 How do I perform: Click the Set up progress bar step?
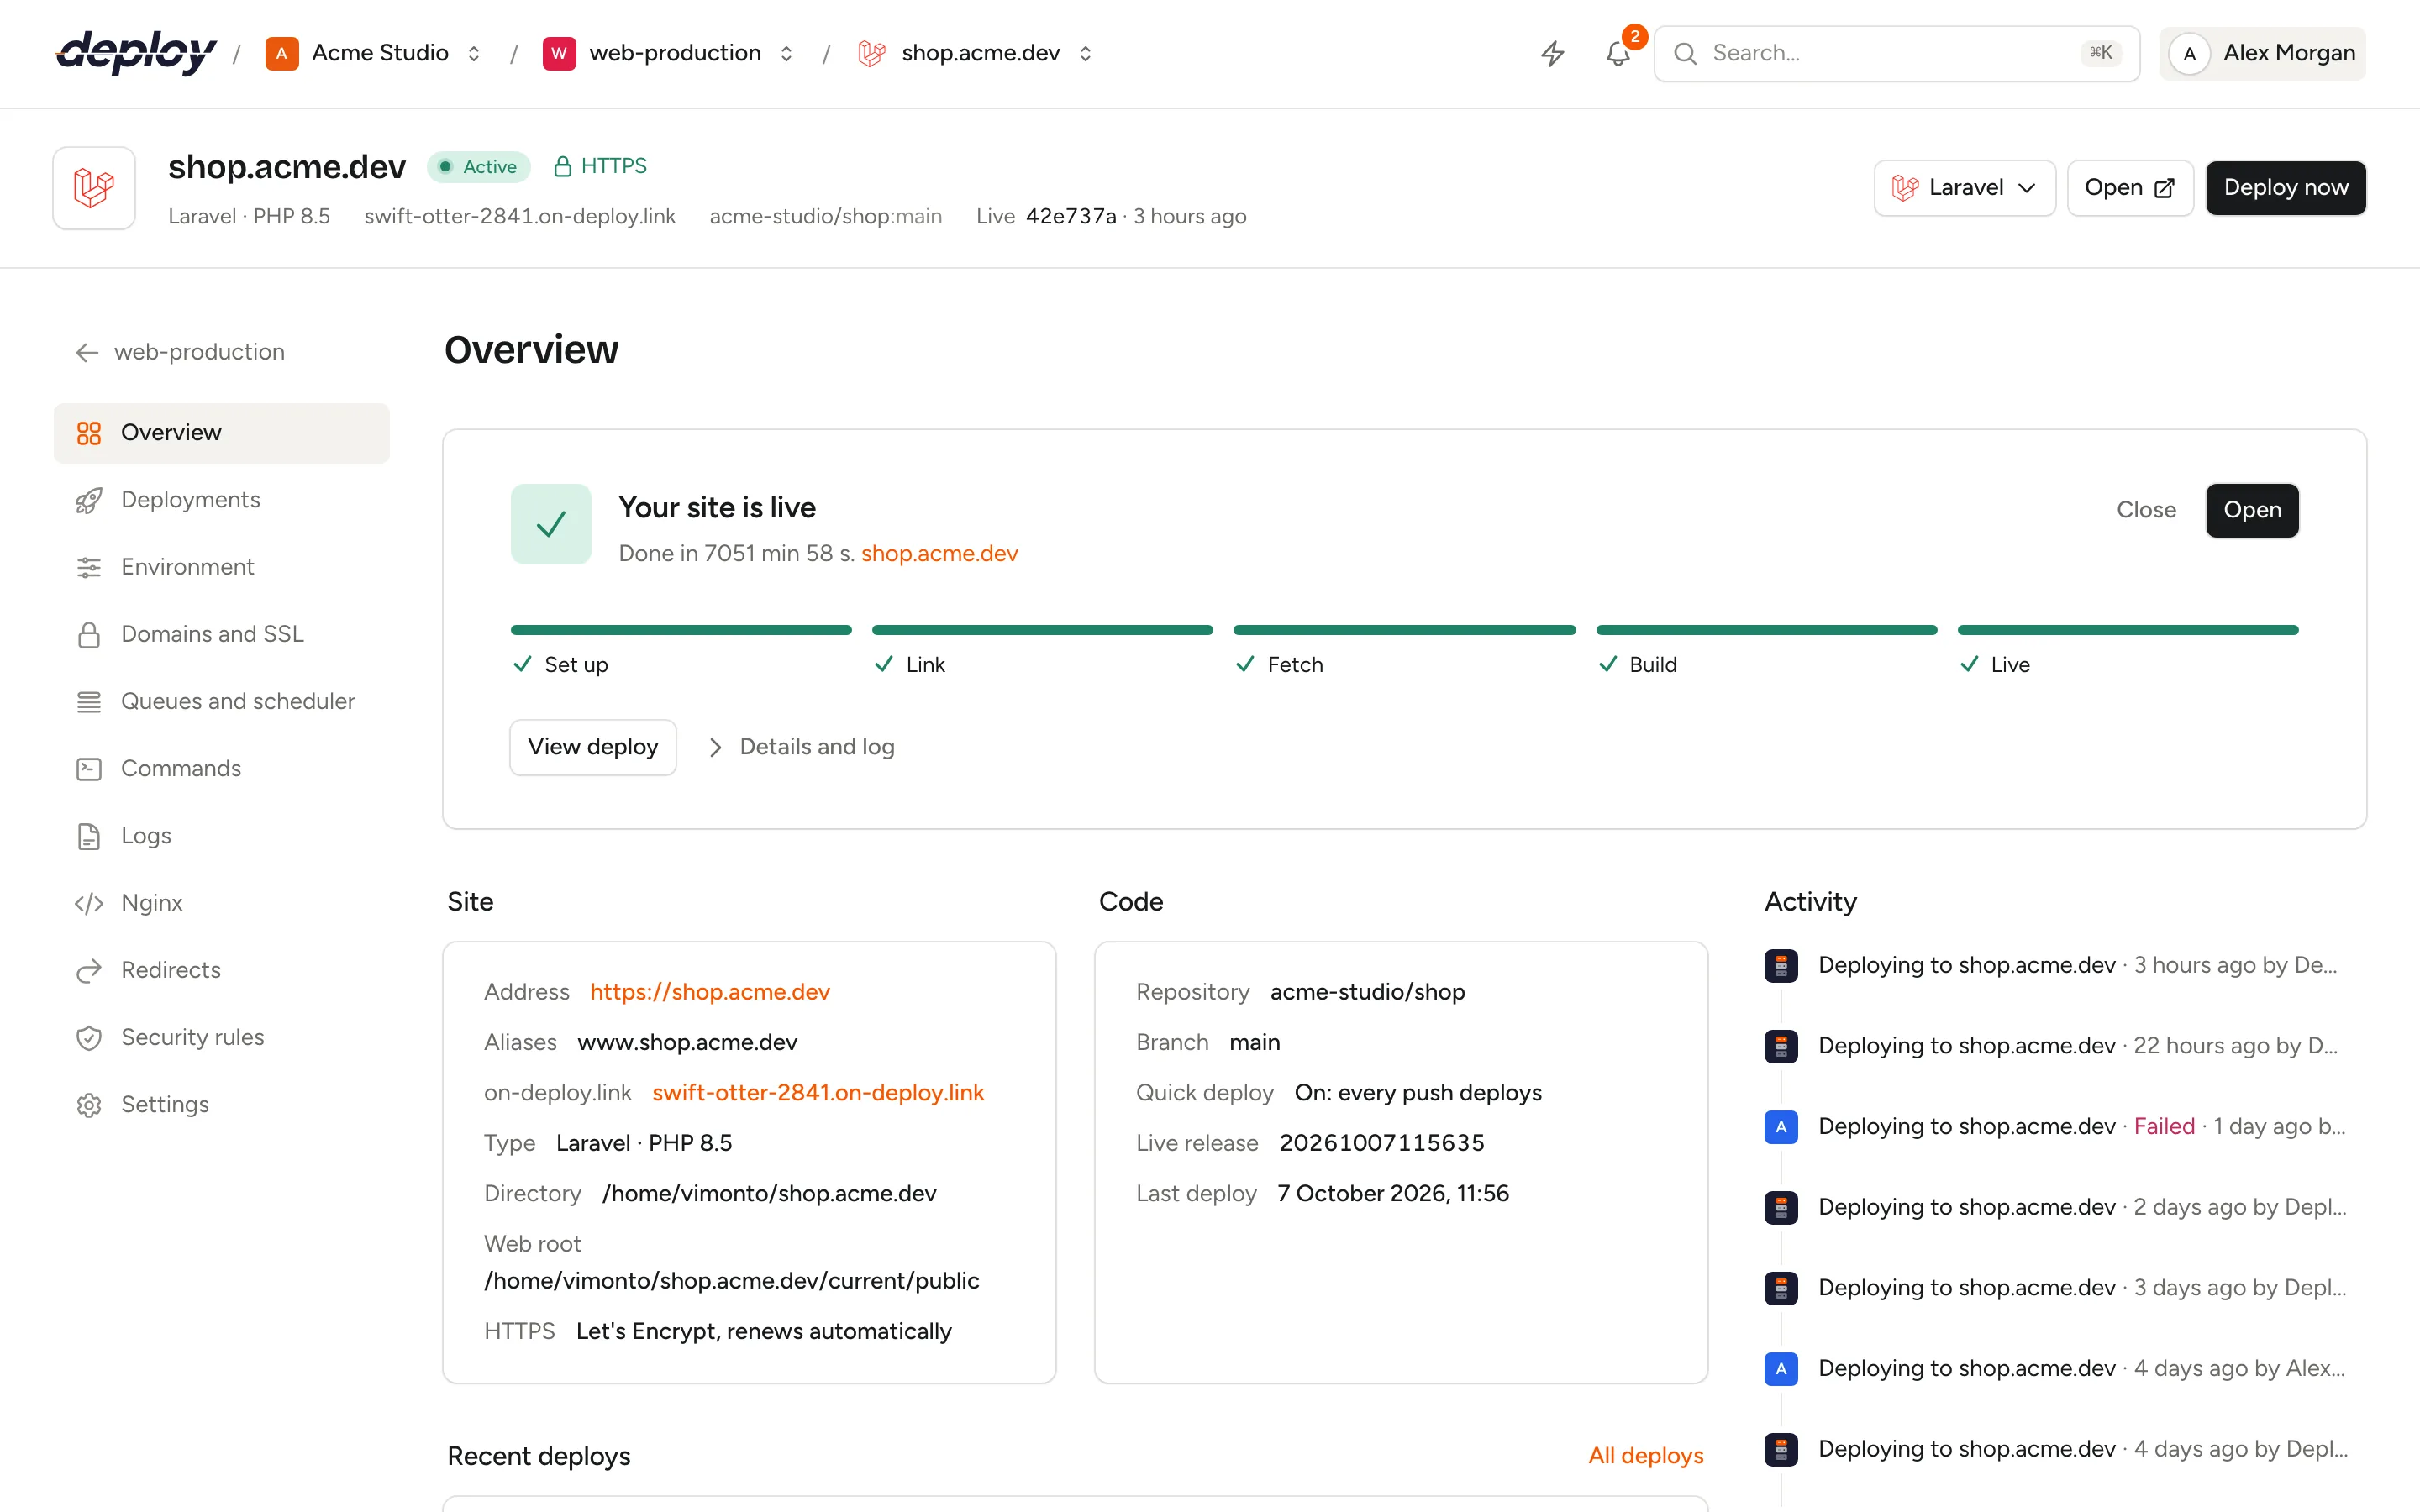click(681, 651)
